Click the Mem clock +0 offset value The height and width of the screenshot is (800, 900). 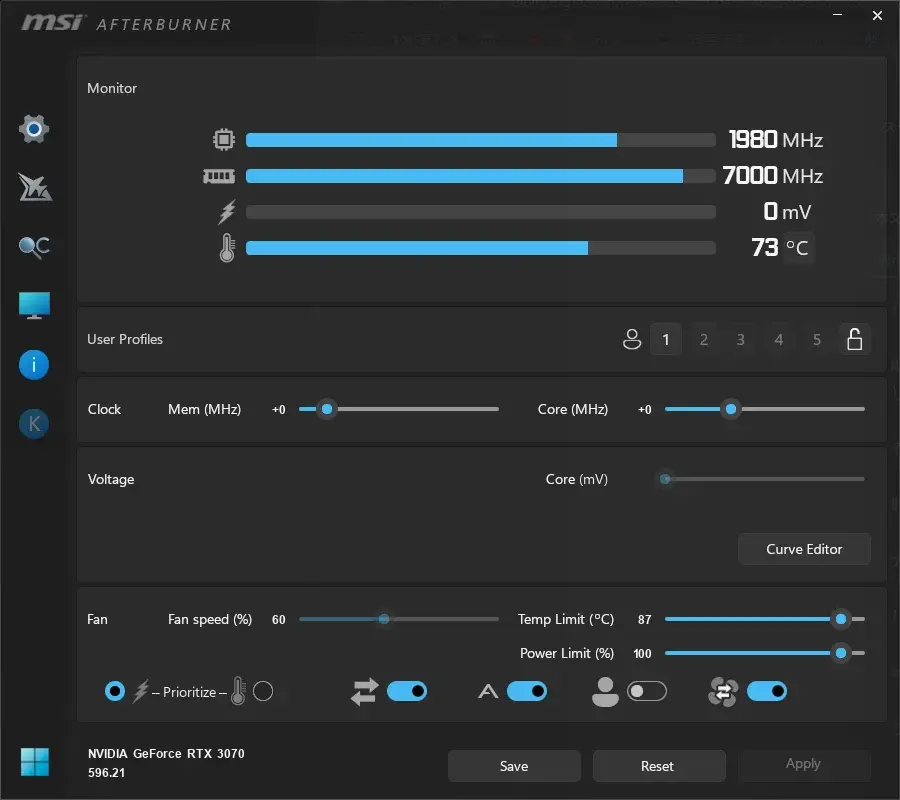pyautogui.click(x=279, y=409)
